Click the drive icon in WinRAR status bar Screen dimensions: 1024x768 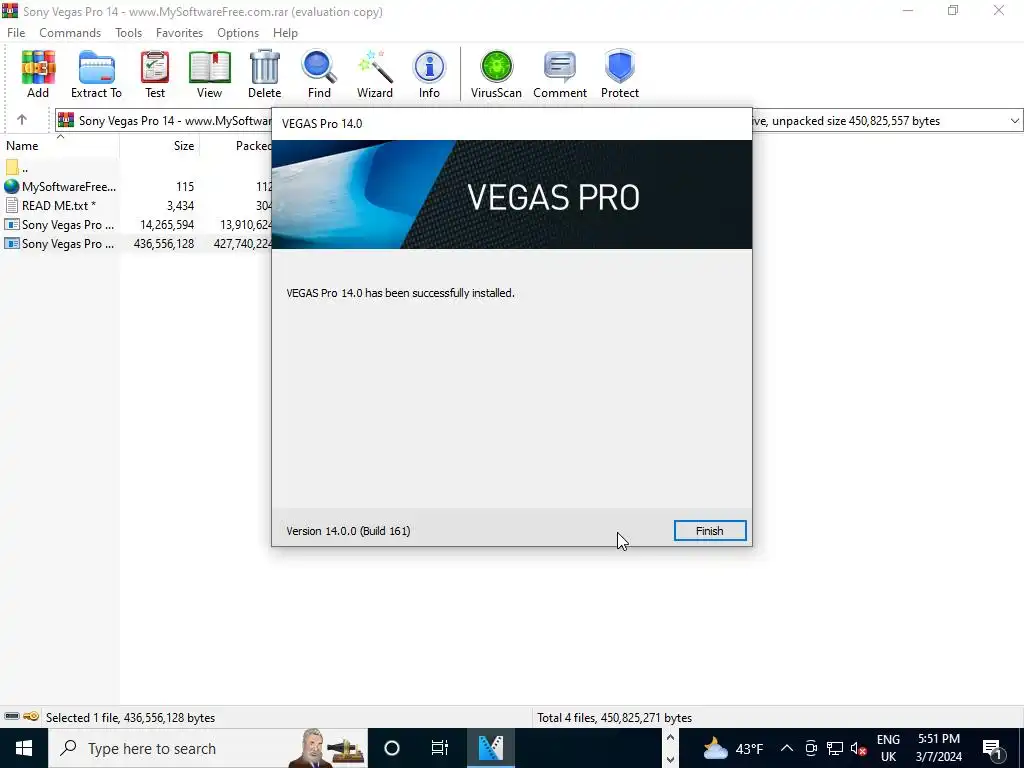[12, 716]
